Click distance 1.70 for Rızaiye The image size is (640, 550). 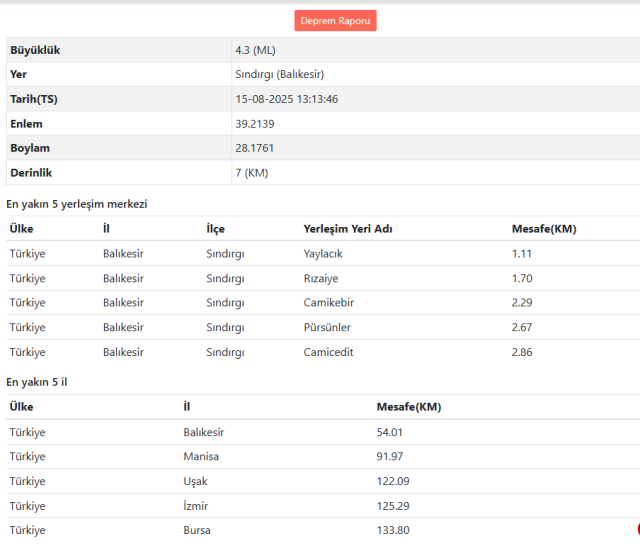pos(522,278)
